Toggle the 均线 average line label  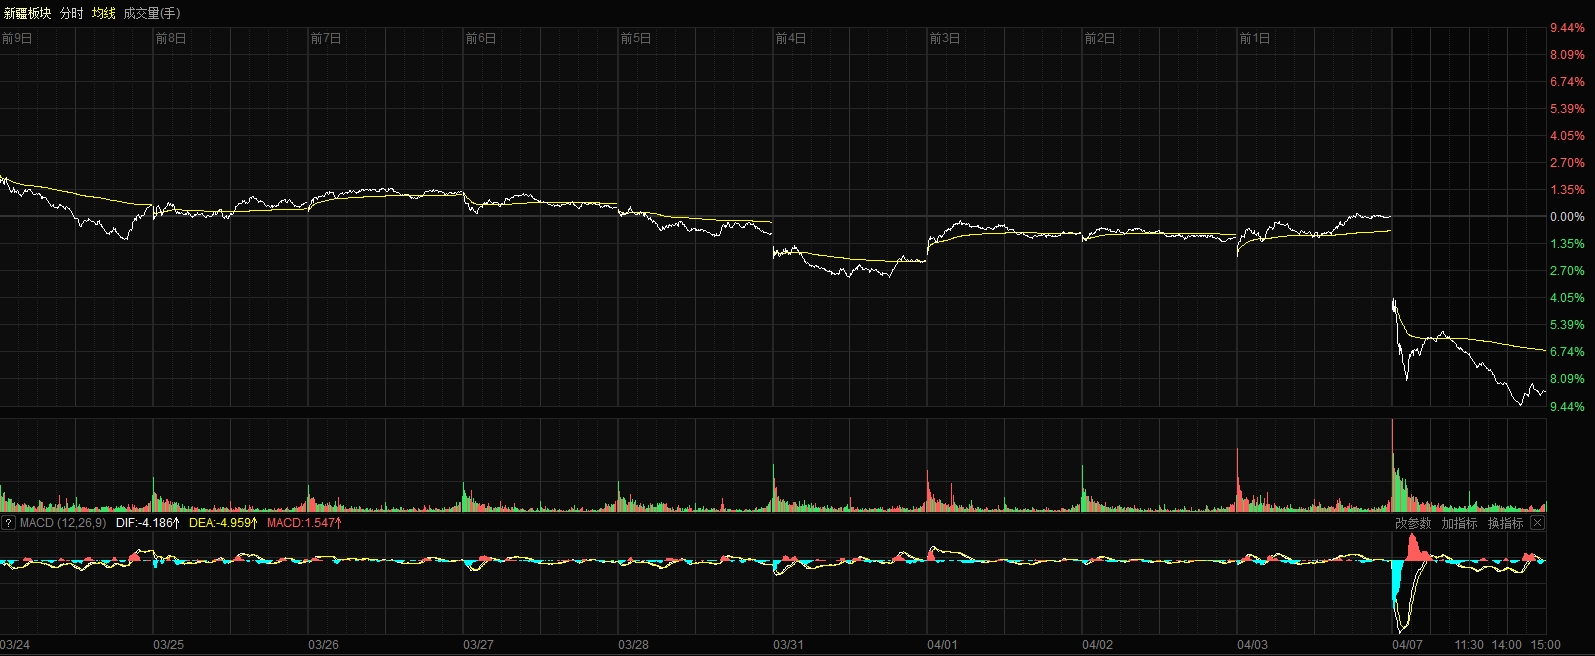[104, 13]
